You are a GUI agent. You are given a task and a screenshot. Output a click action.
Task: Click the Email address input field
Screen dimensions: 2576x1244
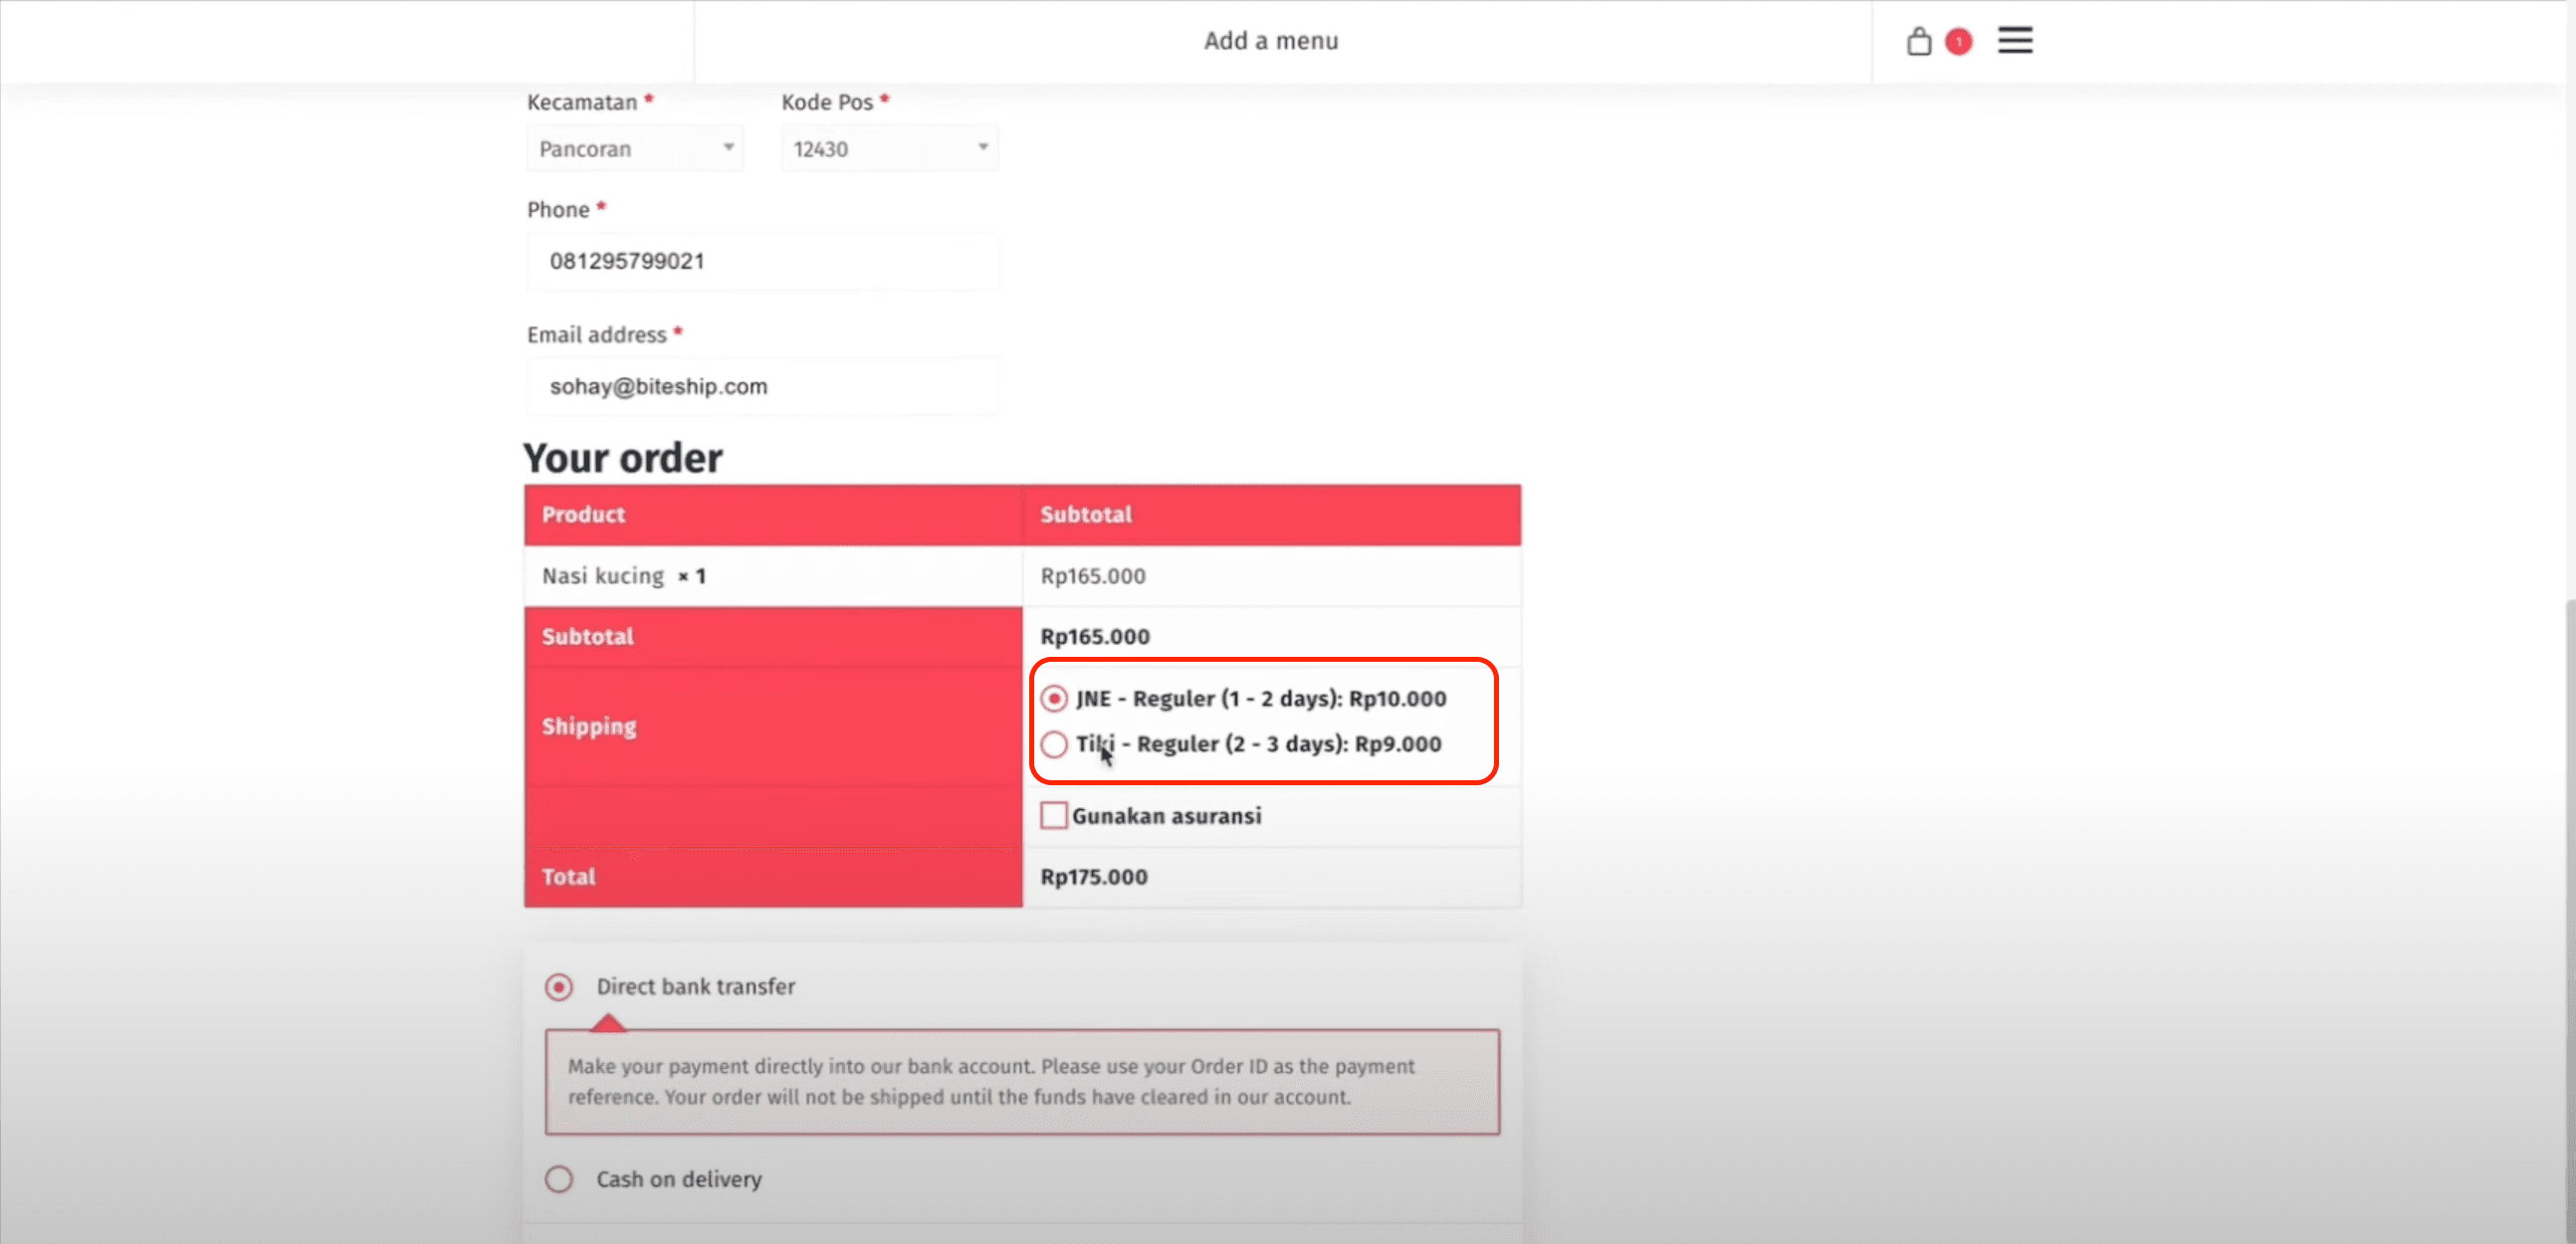(762, 386)
